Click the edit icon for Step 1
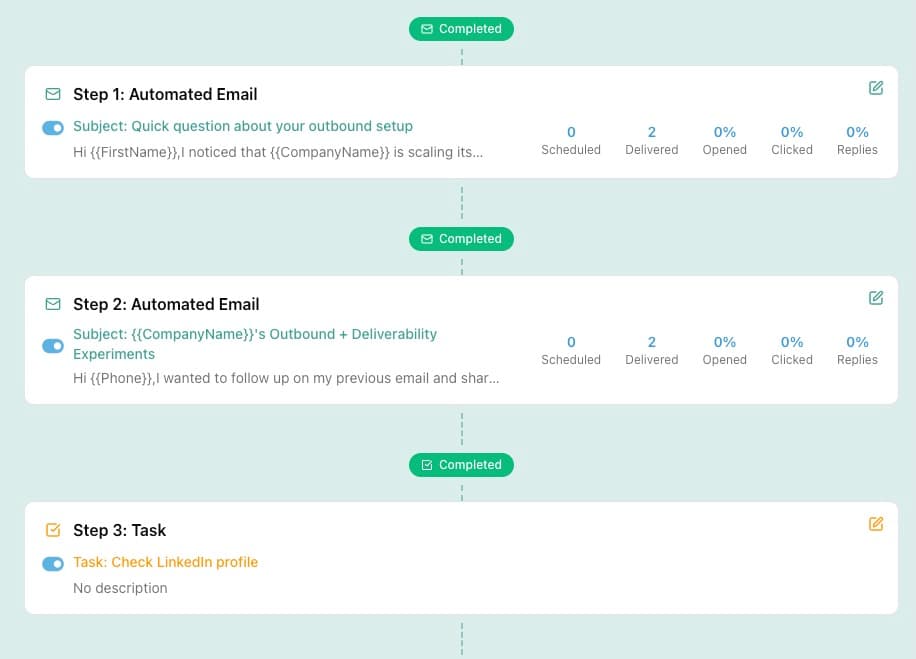Screen dimensions: 916x659 tap(876, 88)
